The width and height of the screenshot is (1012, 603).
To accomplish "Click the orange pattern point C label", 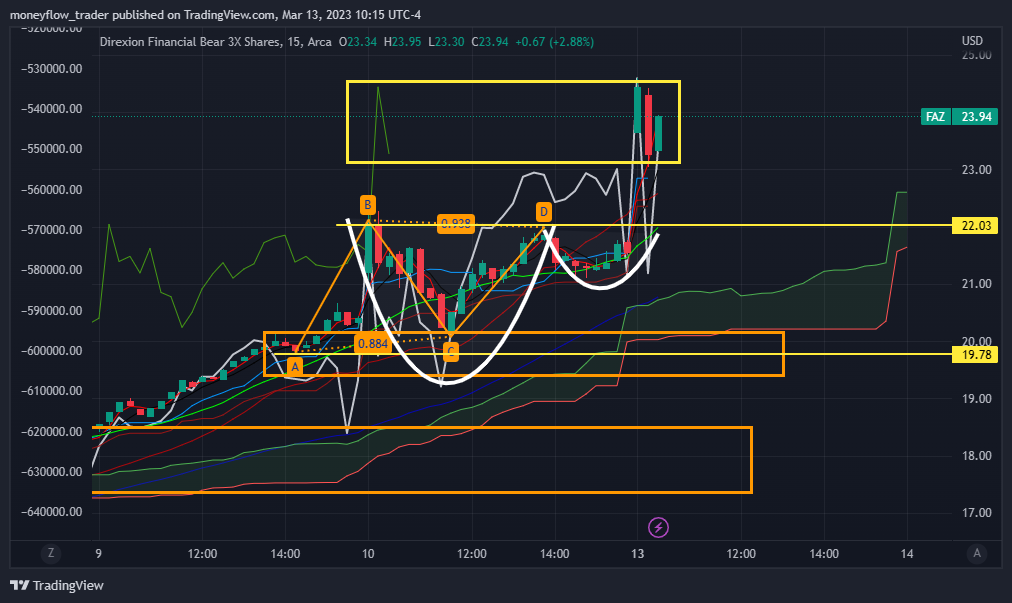I will [x=450, y=352].
